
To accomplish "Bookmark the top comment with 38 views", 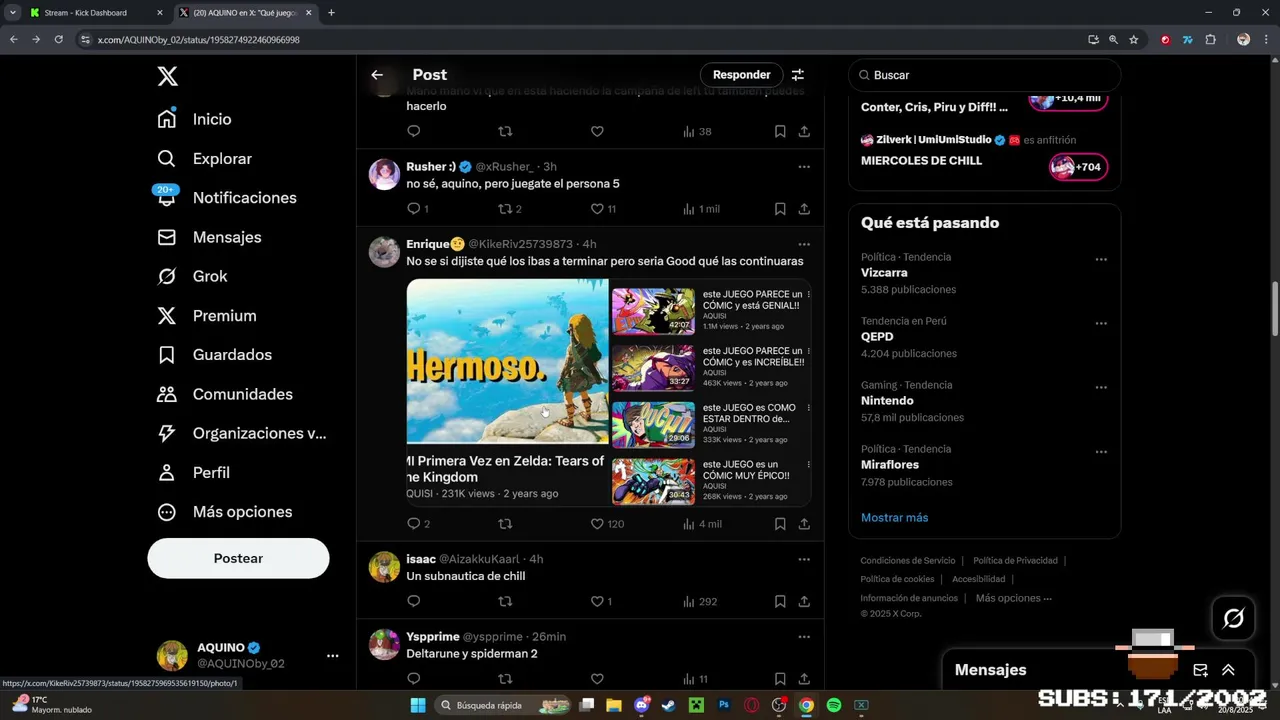I will click(x=780, y=131).
